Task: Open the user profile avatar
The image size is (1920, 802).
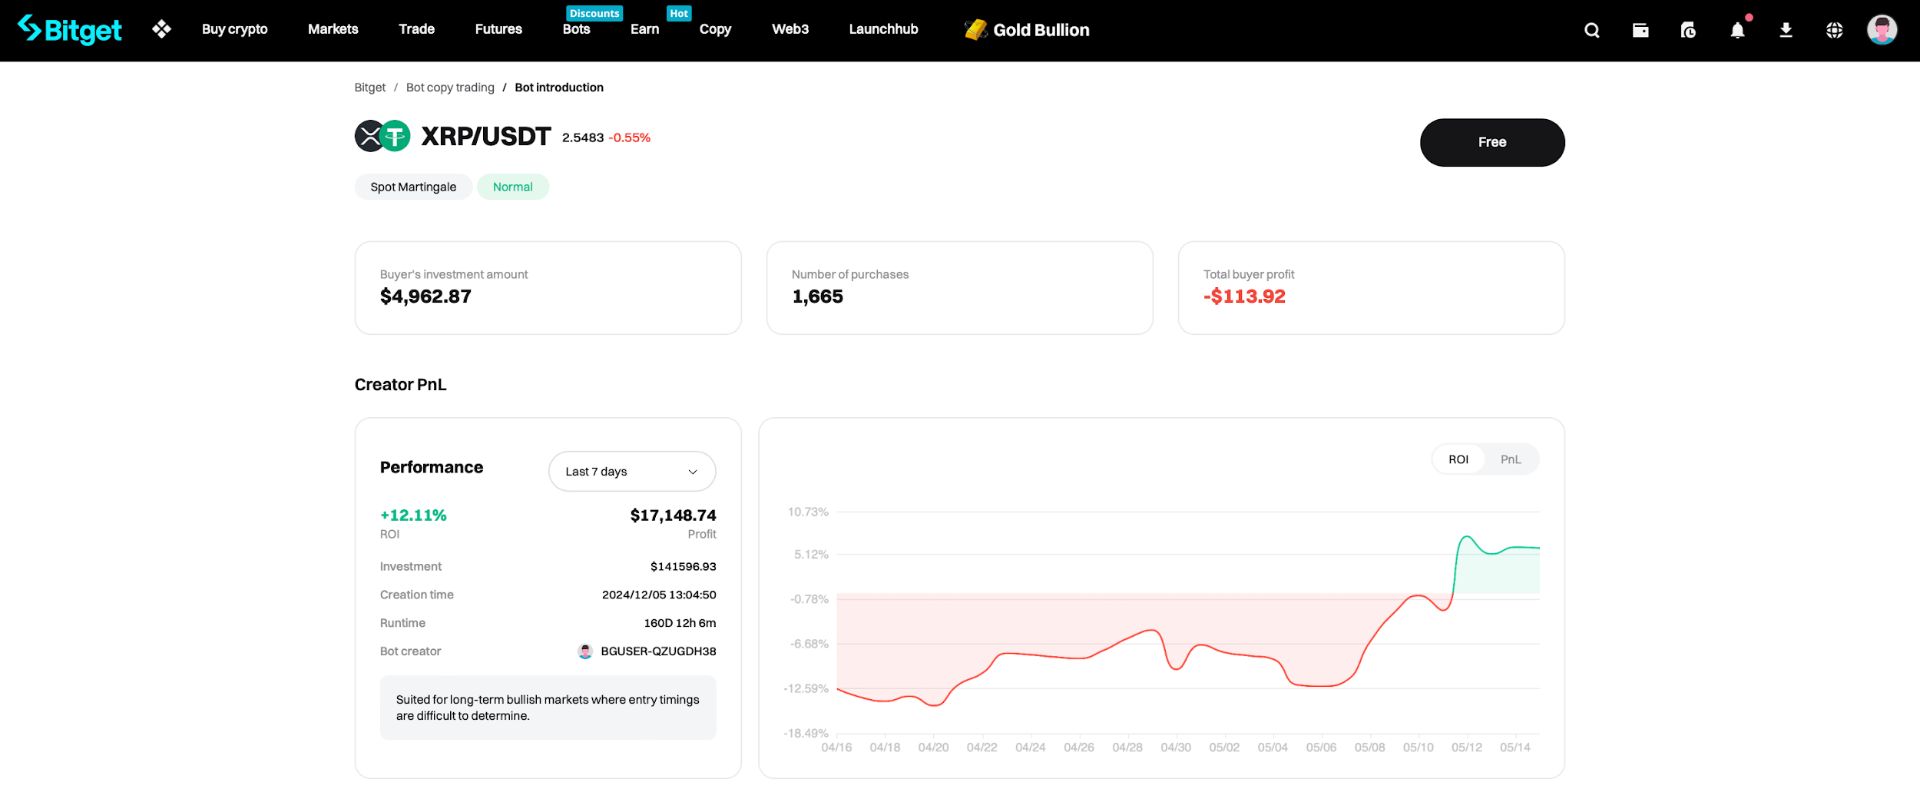Action: click(x=1882, y=30)
